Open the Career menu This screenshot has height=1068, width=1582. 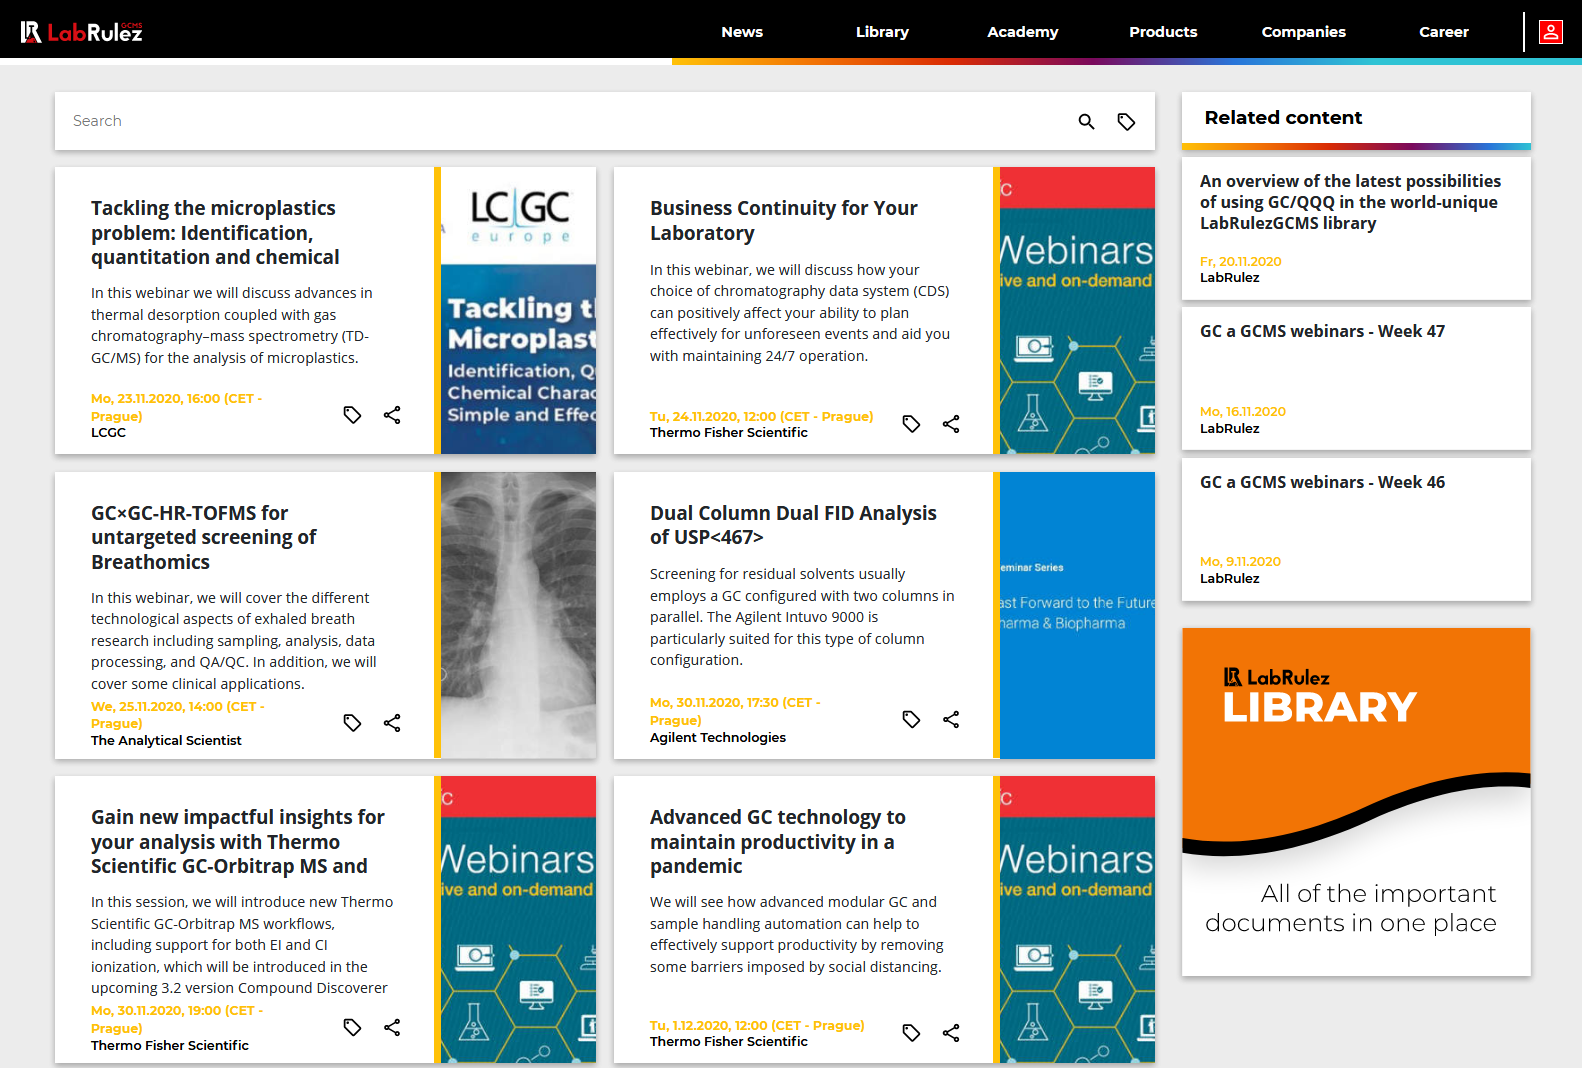point(1444,32)
